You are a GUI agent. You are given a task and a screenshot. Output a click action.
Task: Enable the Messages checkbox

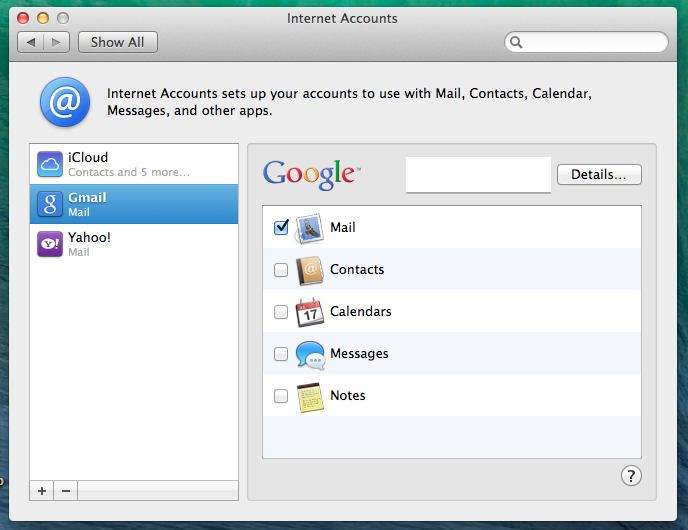[x=281, y=354]
